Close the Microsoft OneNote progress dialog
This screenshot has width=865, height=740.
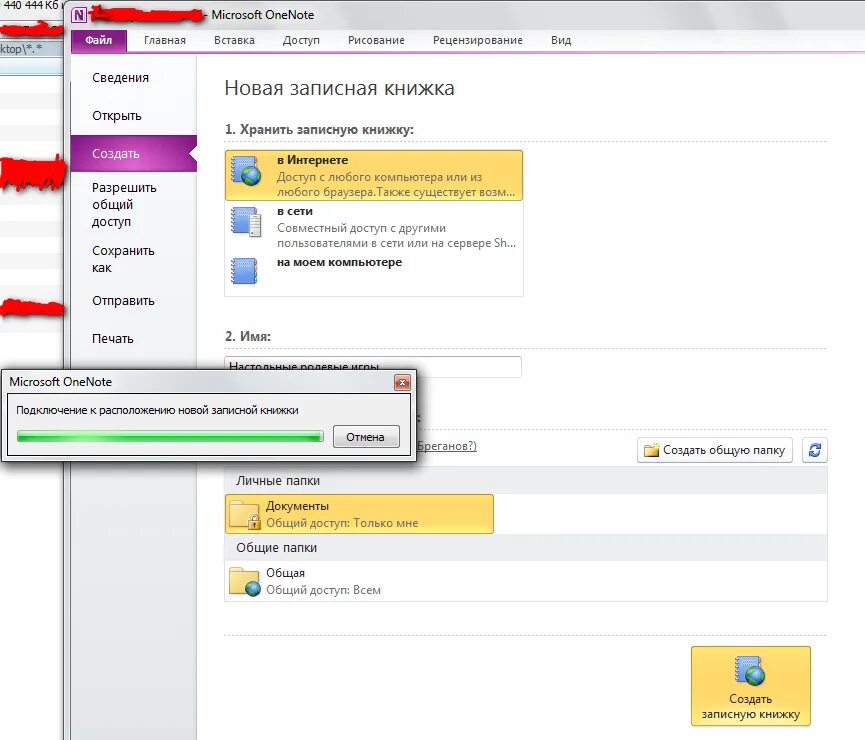point(402,382)
